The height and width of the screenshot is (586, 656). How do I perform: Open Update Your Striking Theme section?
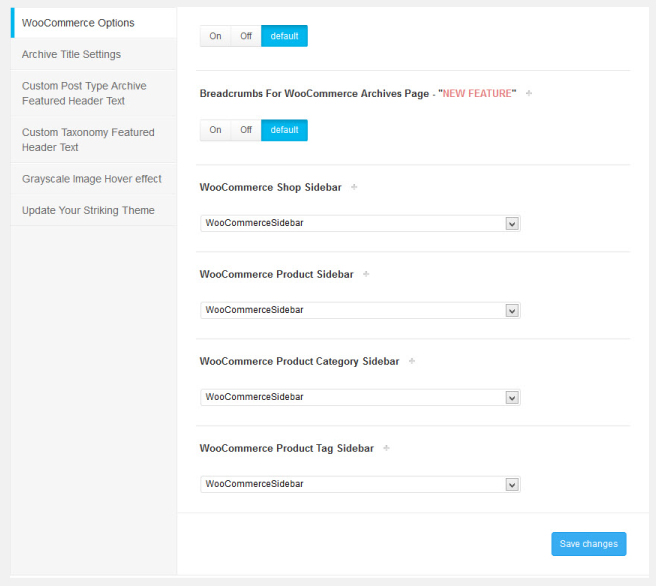(x=93, y=210)
